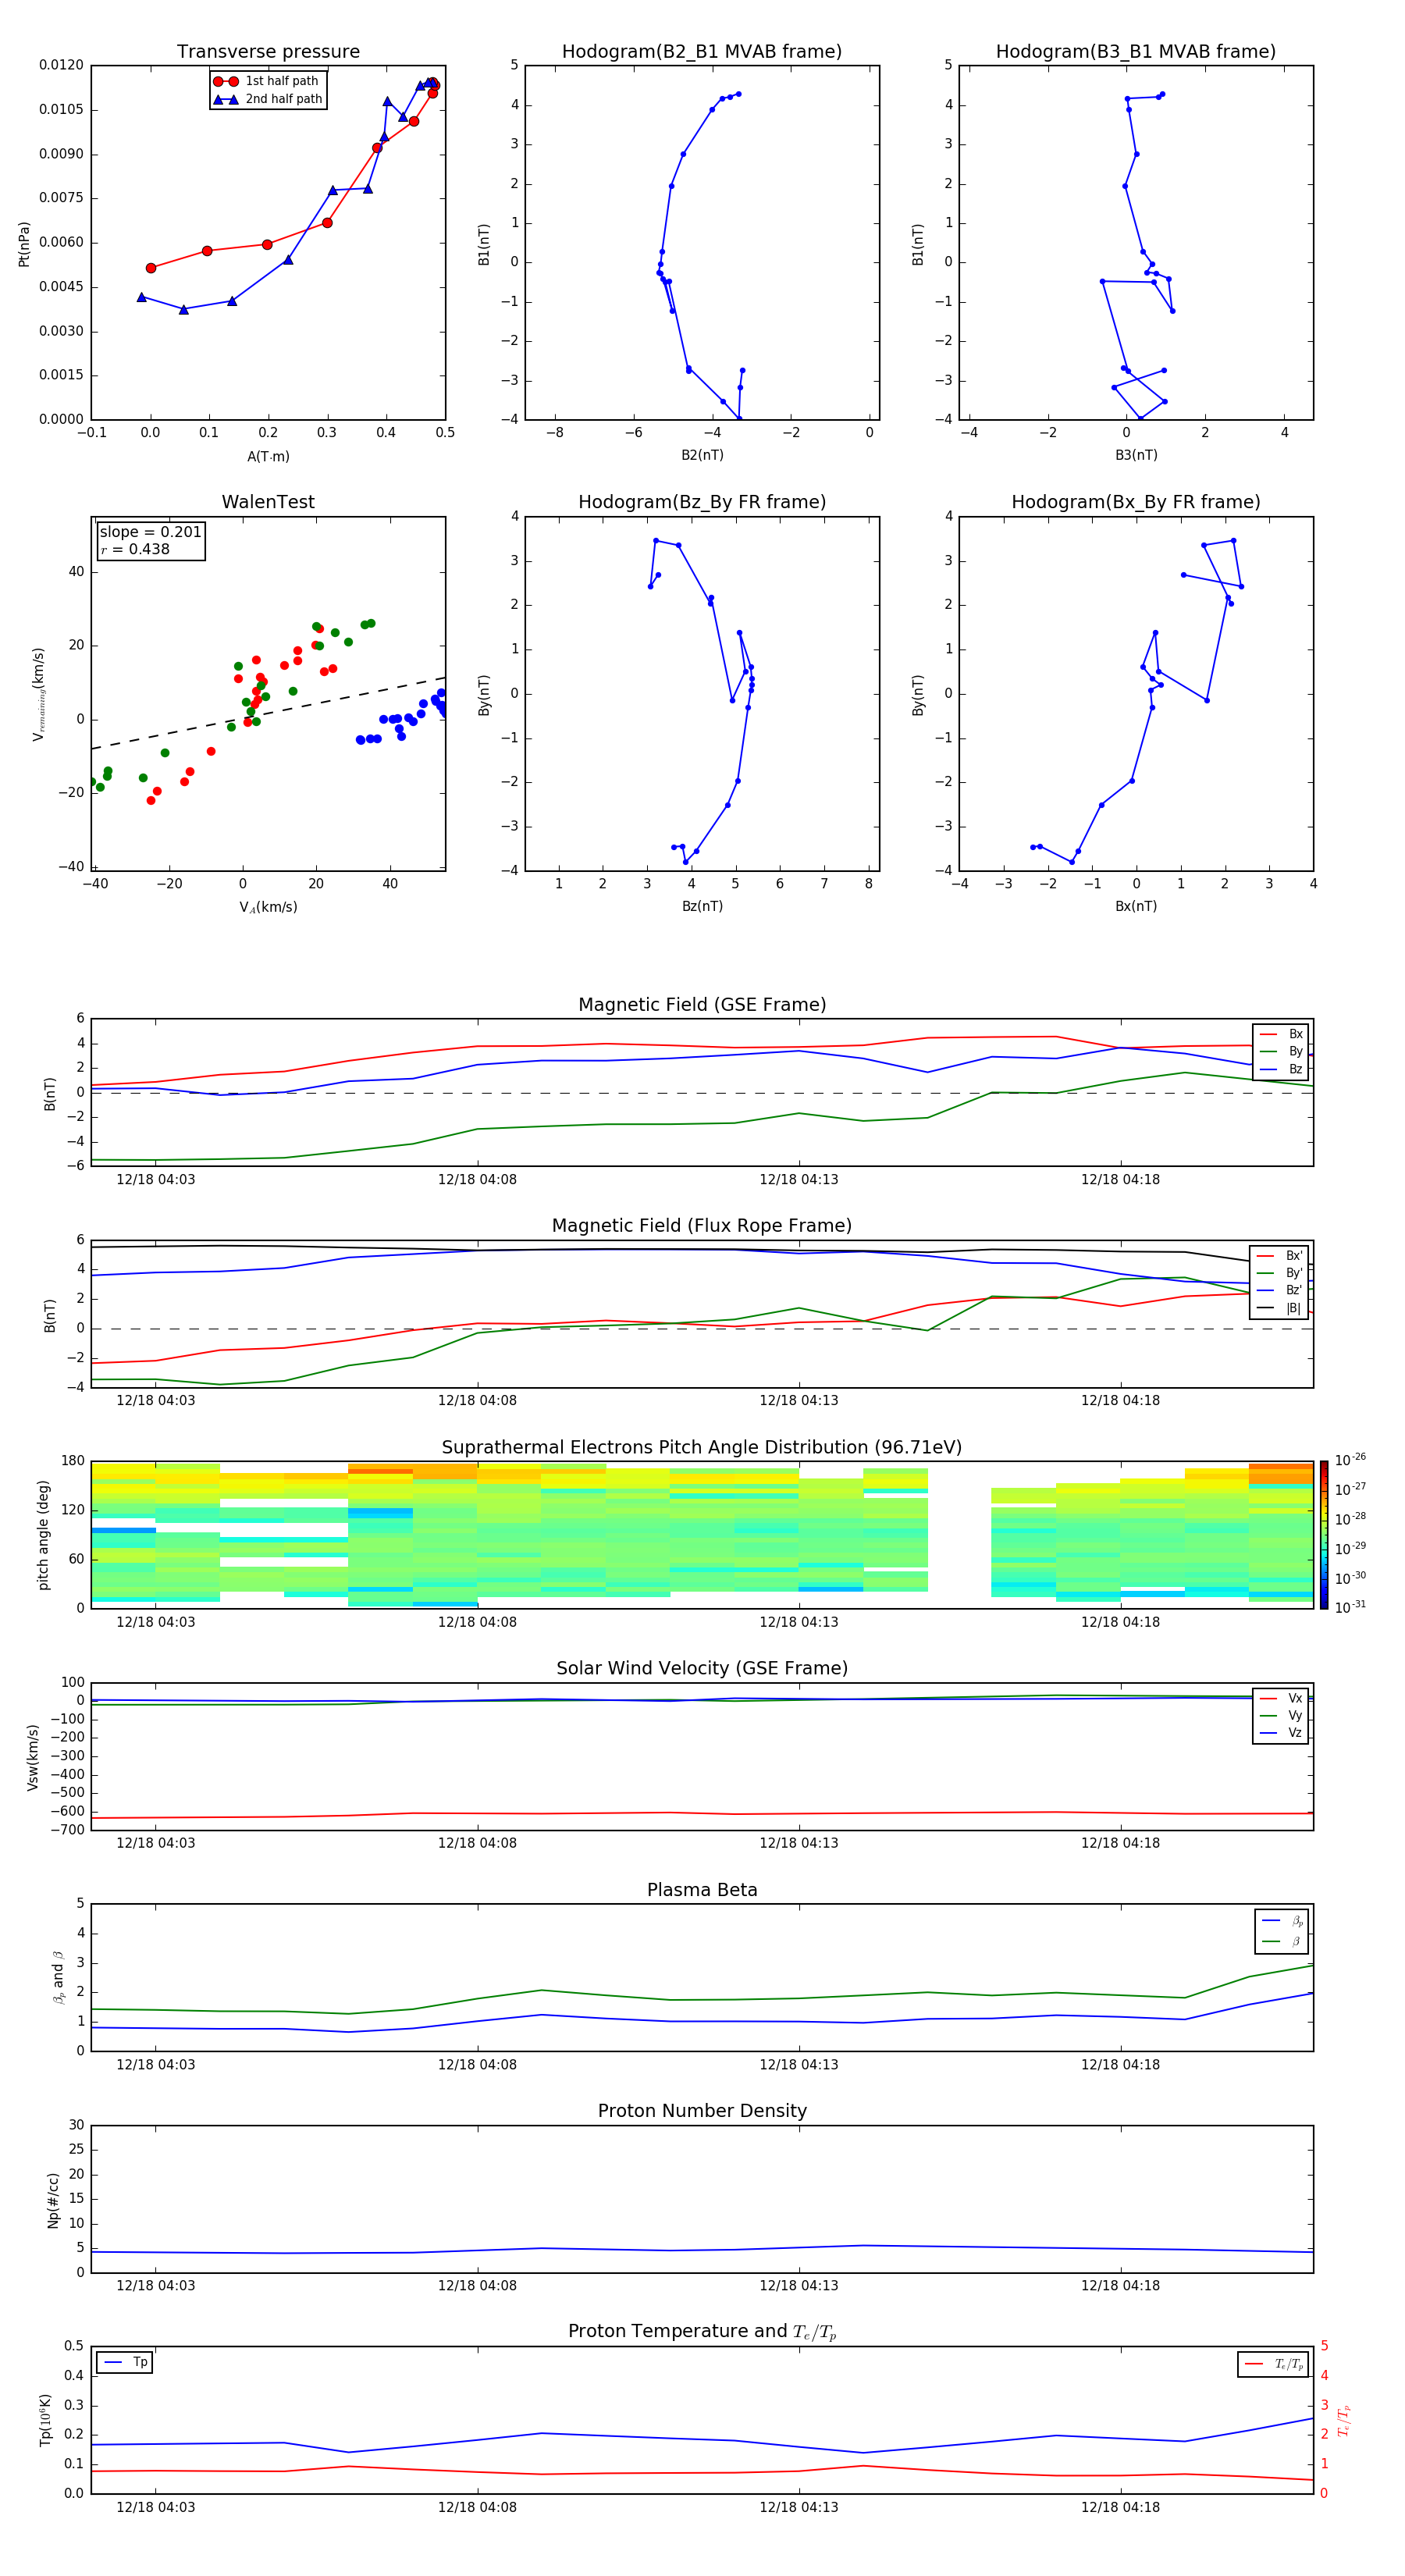Click the "V_remaining(km/s)" y-axis label
The height and width of the screenshot is (2576, 1405).
39,694
